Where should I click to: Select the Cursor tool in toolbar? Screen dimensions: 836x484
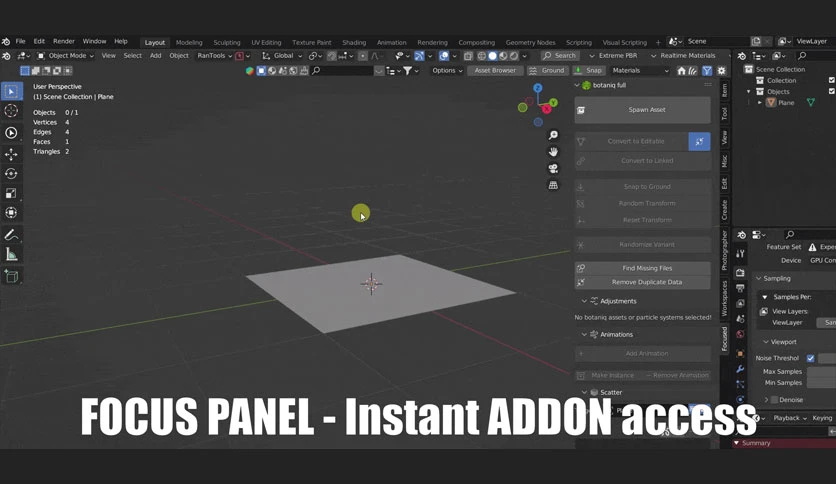pyautogui.click(x=11, y=111)
